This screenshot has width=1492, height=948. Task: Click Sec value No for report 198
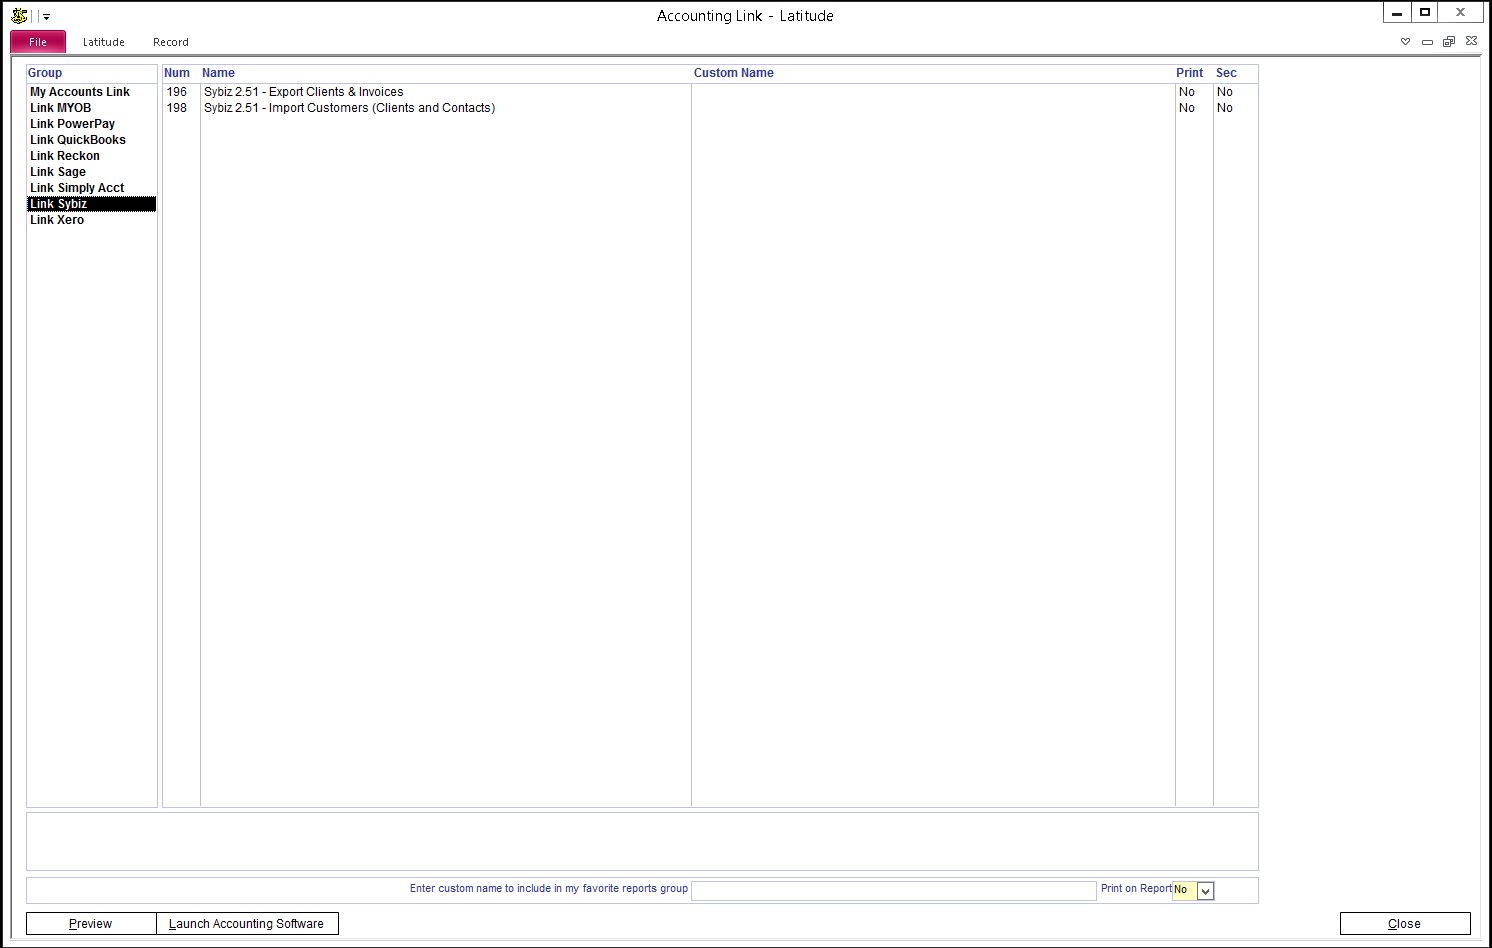[x=1225, y=108]
